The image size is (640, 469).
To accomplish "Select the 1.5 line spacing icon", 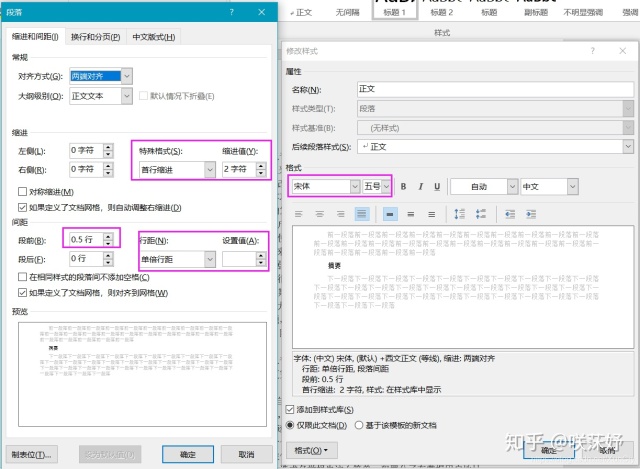I will pos(411,214).
